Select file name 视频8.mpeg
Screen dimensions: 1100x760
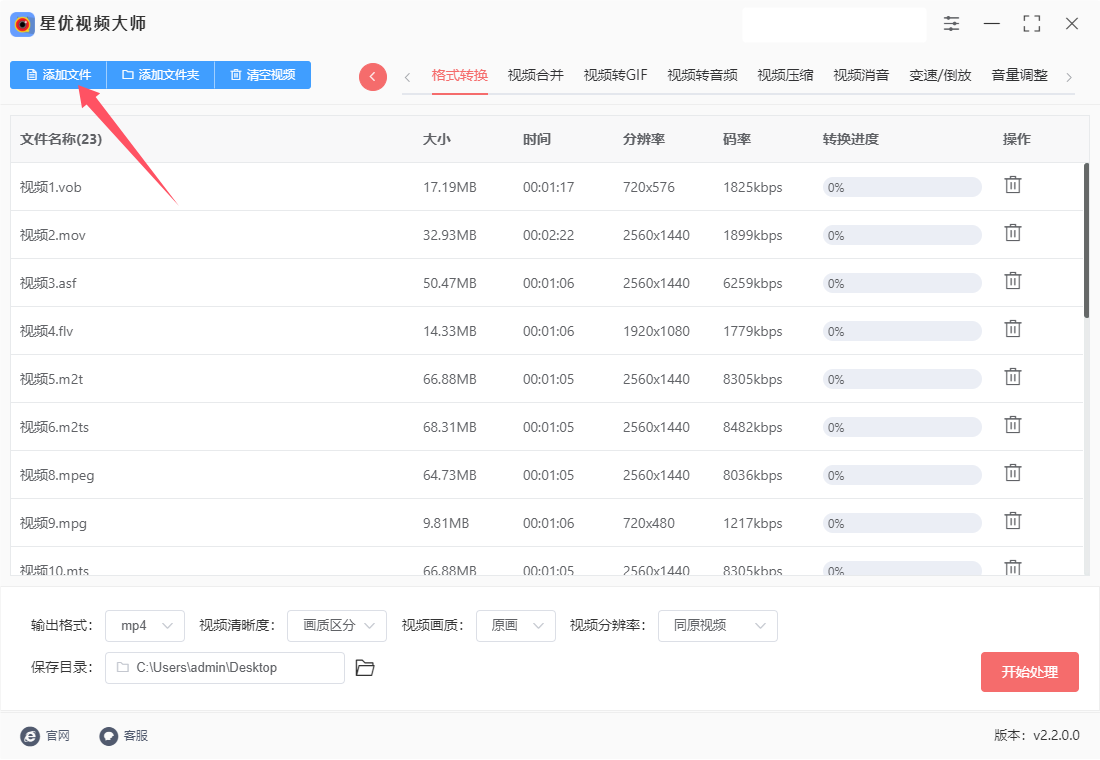coord(57,475)
